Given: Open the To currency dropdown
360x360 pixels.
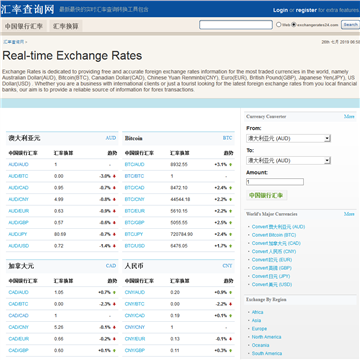Looking at the screenshot, I should coord(288,161).
